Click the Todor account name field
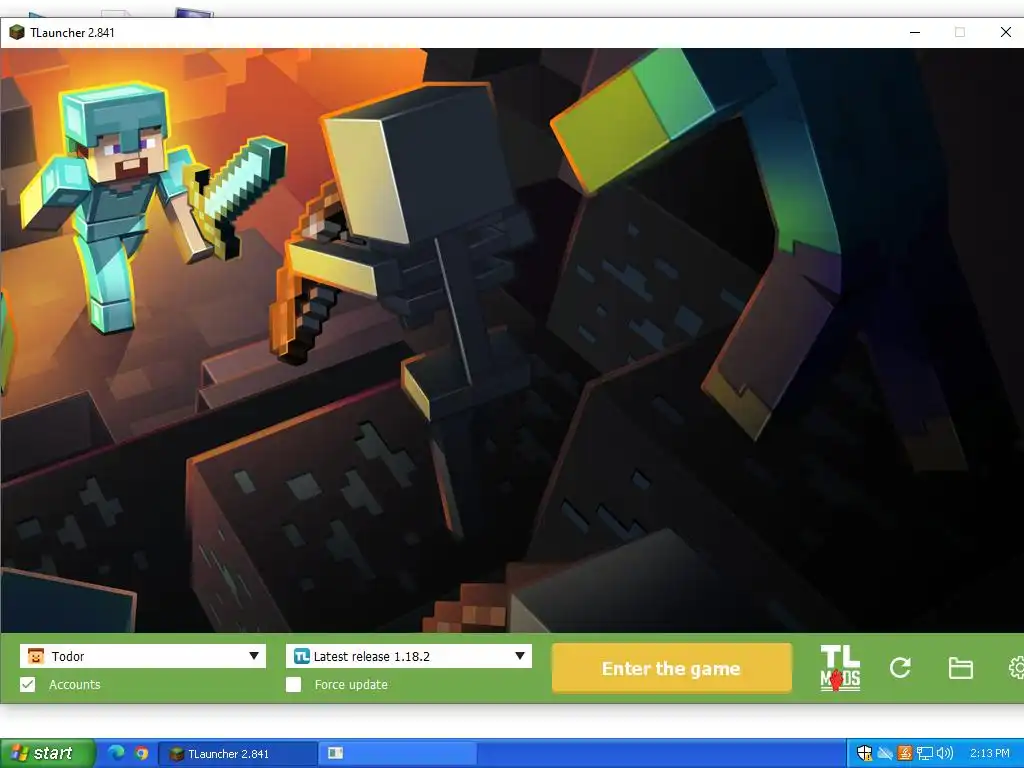Screen dimensions: 1024x768 point(142,656)
